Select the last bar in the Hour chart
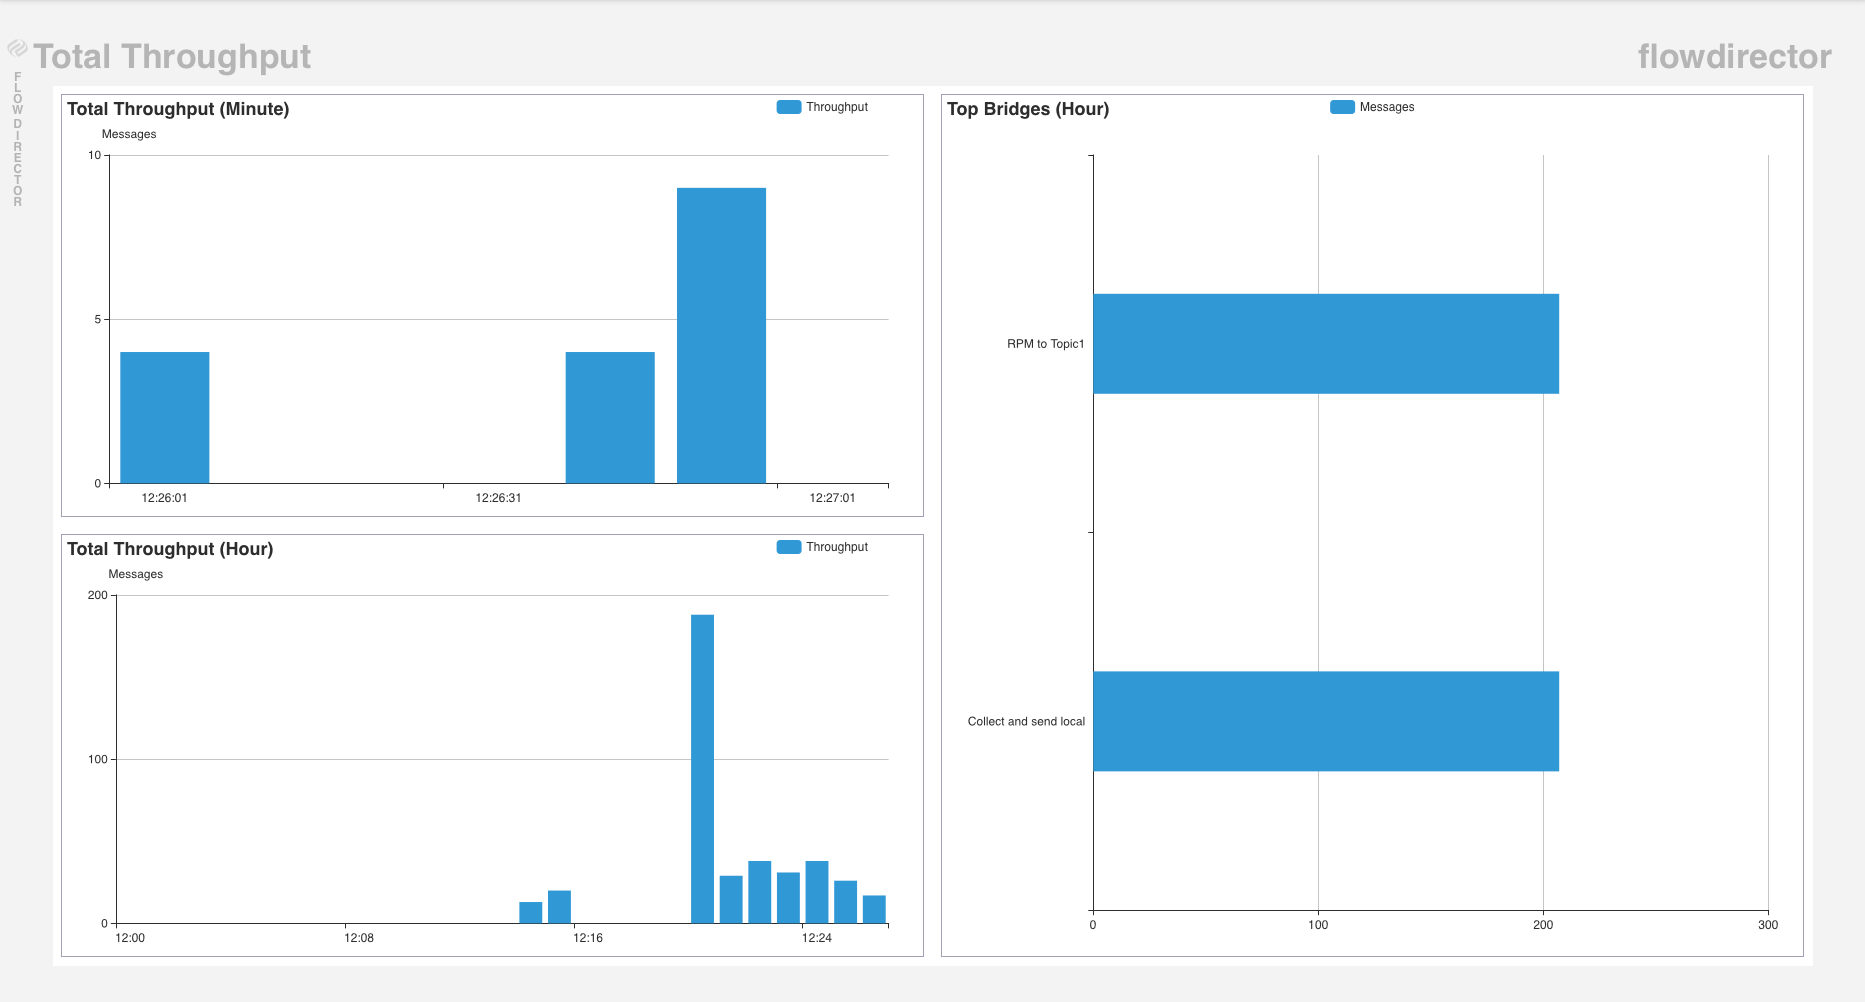Screen dimensions: 1865x1002 pyautogui.click(x=874, y=909)
